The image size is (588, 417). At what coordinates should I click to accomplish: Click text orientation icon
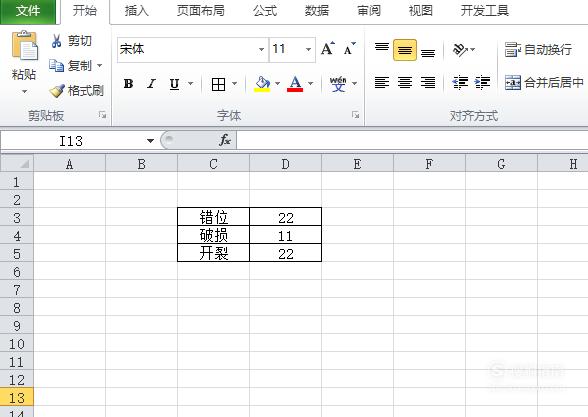coord(460,50)
